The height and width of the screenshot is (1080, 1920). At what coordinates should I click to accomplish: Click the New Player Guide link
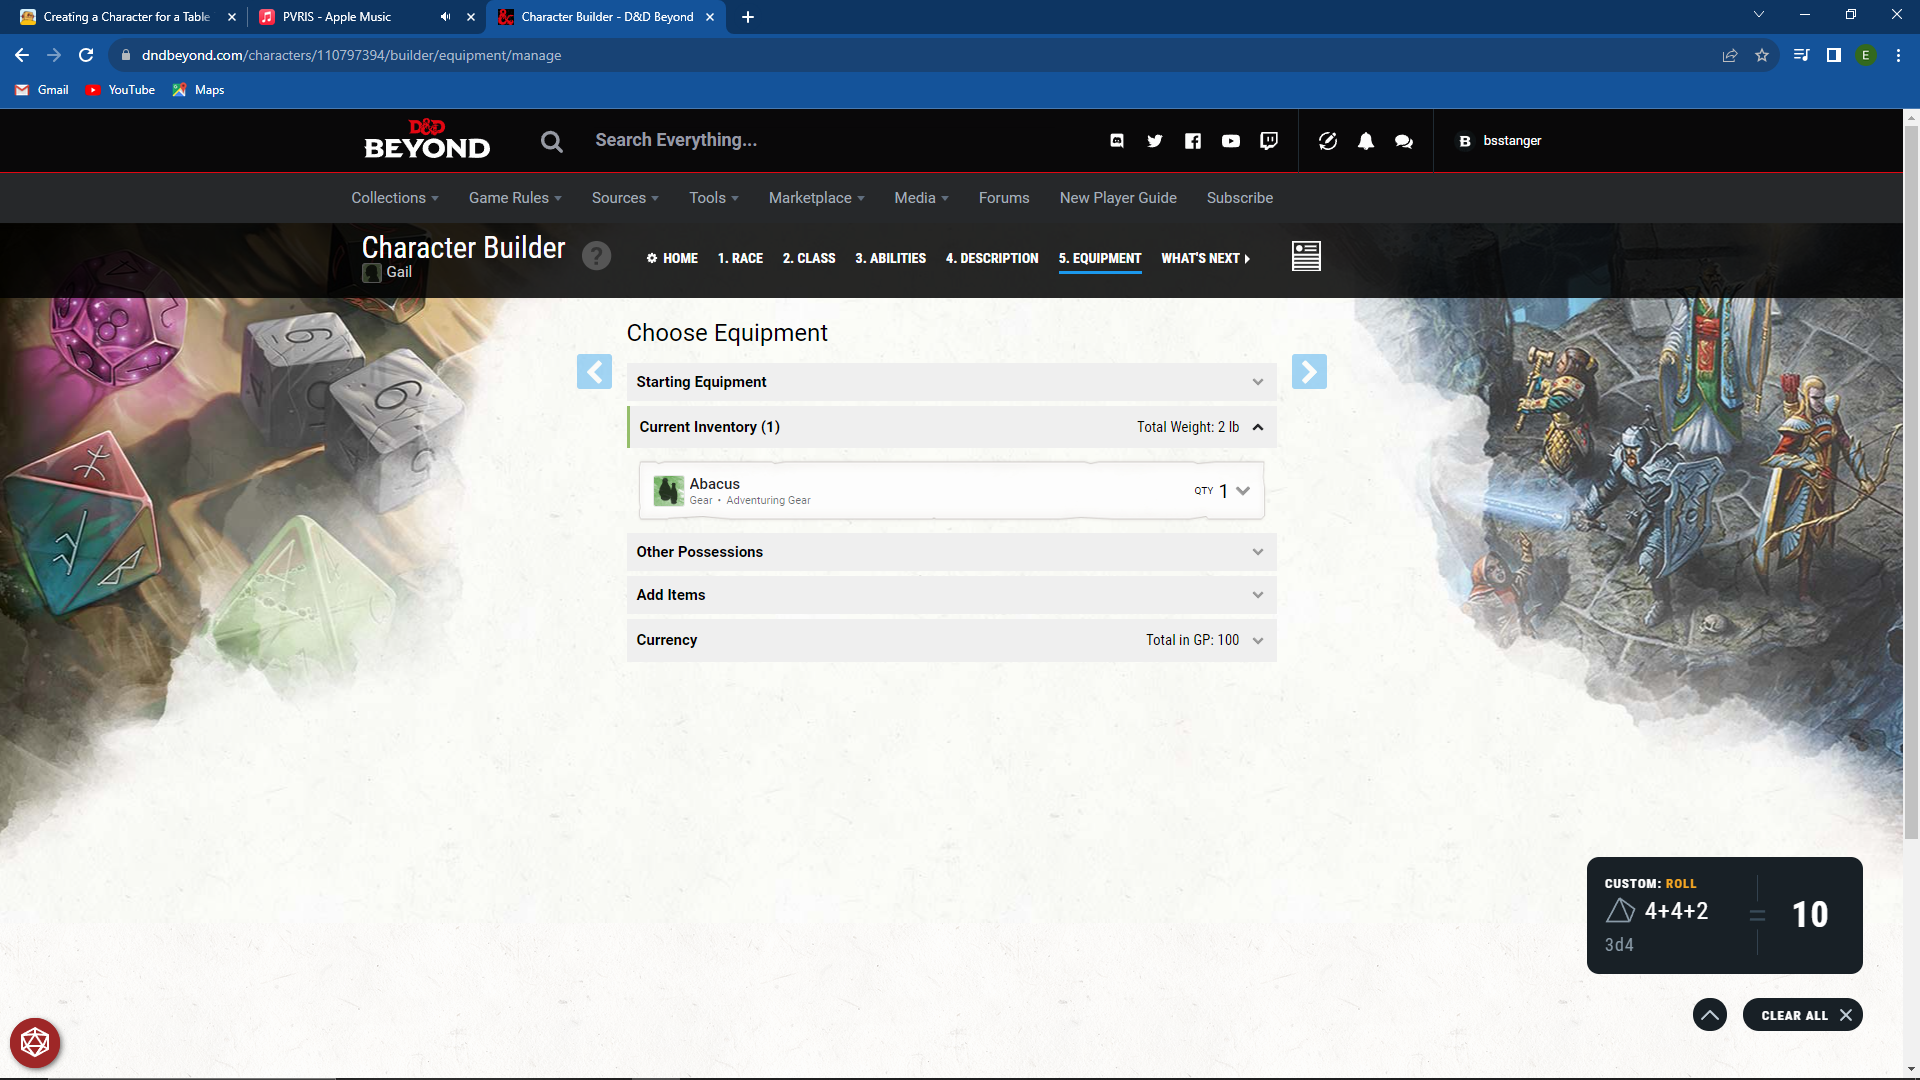tap(1118, 198)
